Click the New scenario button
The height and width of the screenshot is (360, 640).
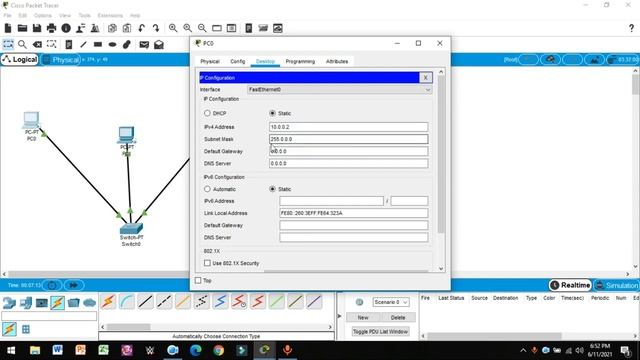click(x=363, y=317)
